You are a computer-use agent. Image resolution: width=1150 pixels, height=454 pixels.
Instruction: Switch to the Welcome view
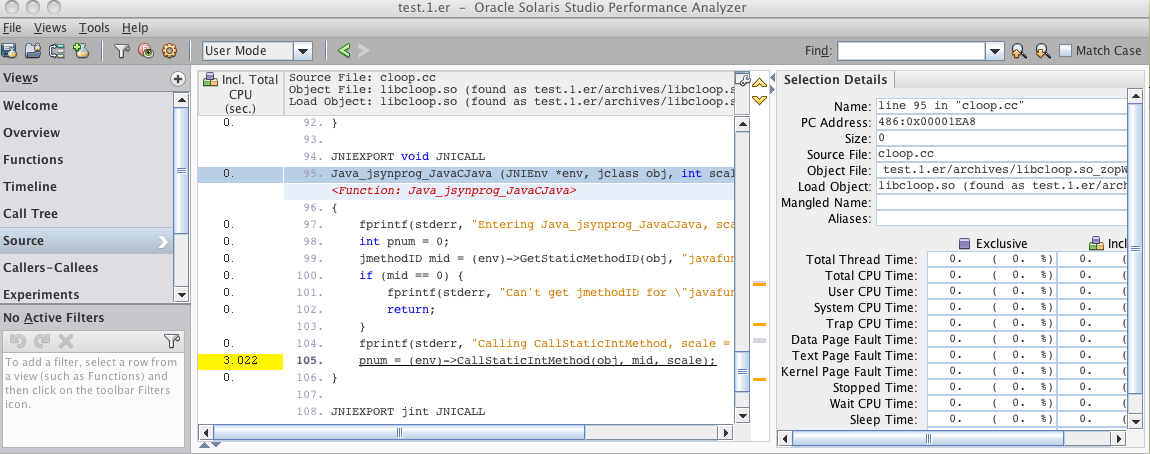click(x=87, y=106)
